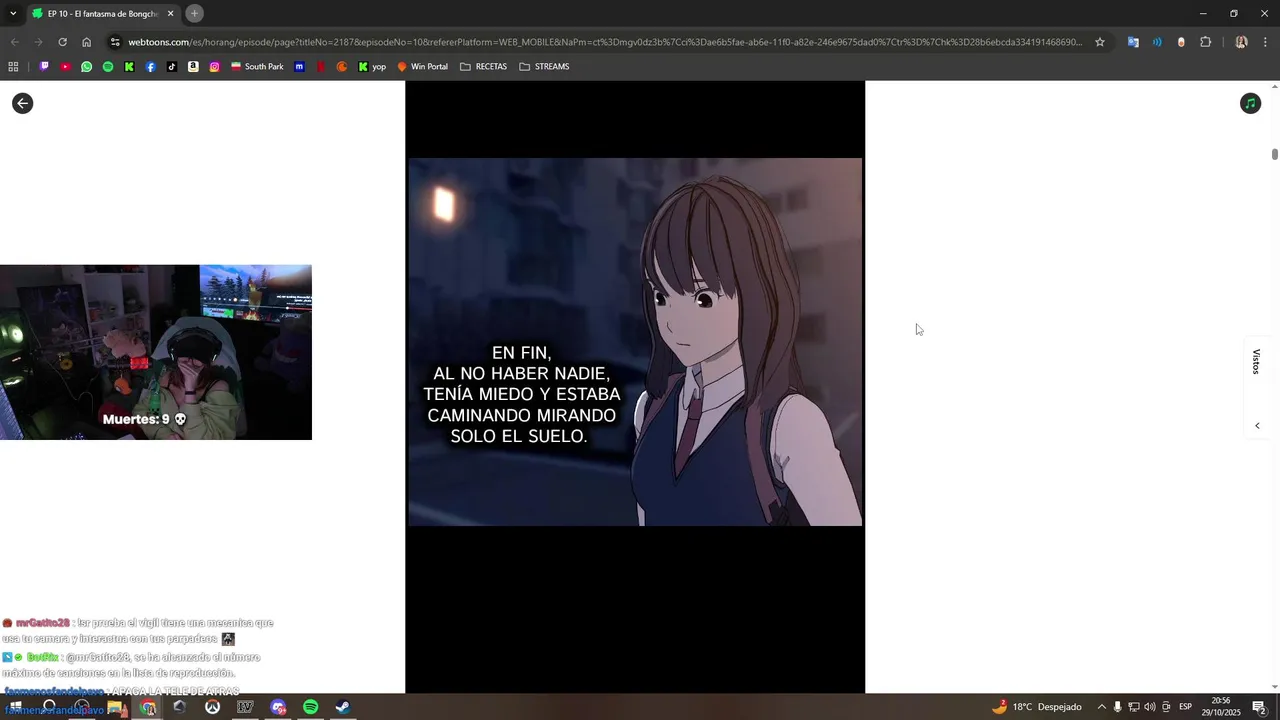The image size is (1280, 720).
Task: Open the Vistos side panel tab
Action: coord(1257,362)
